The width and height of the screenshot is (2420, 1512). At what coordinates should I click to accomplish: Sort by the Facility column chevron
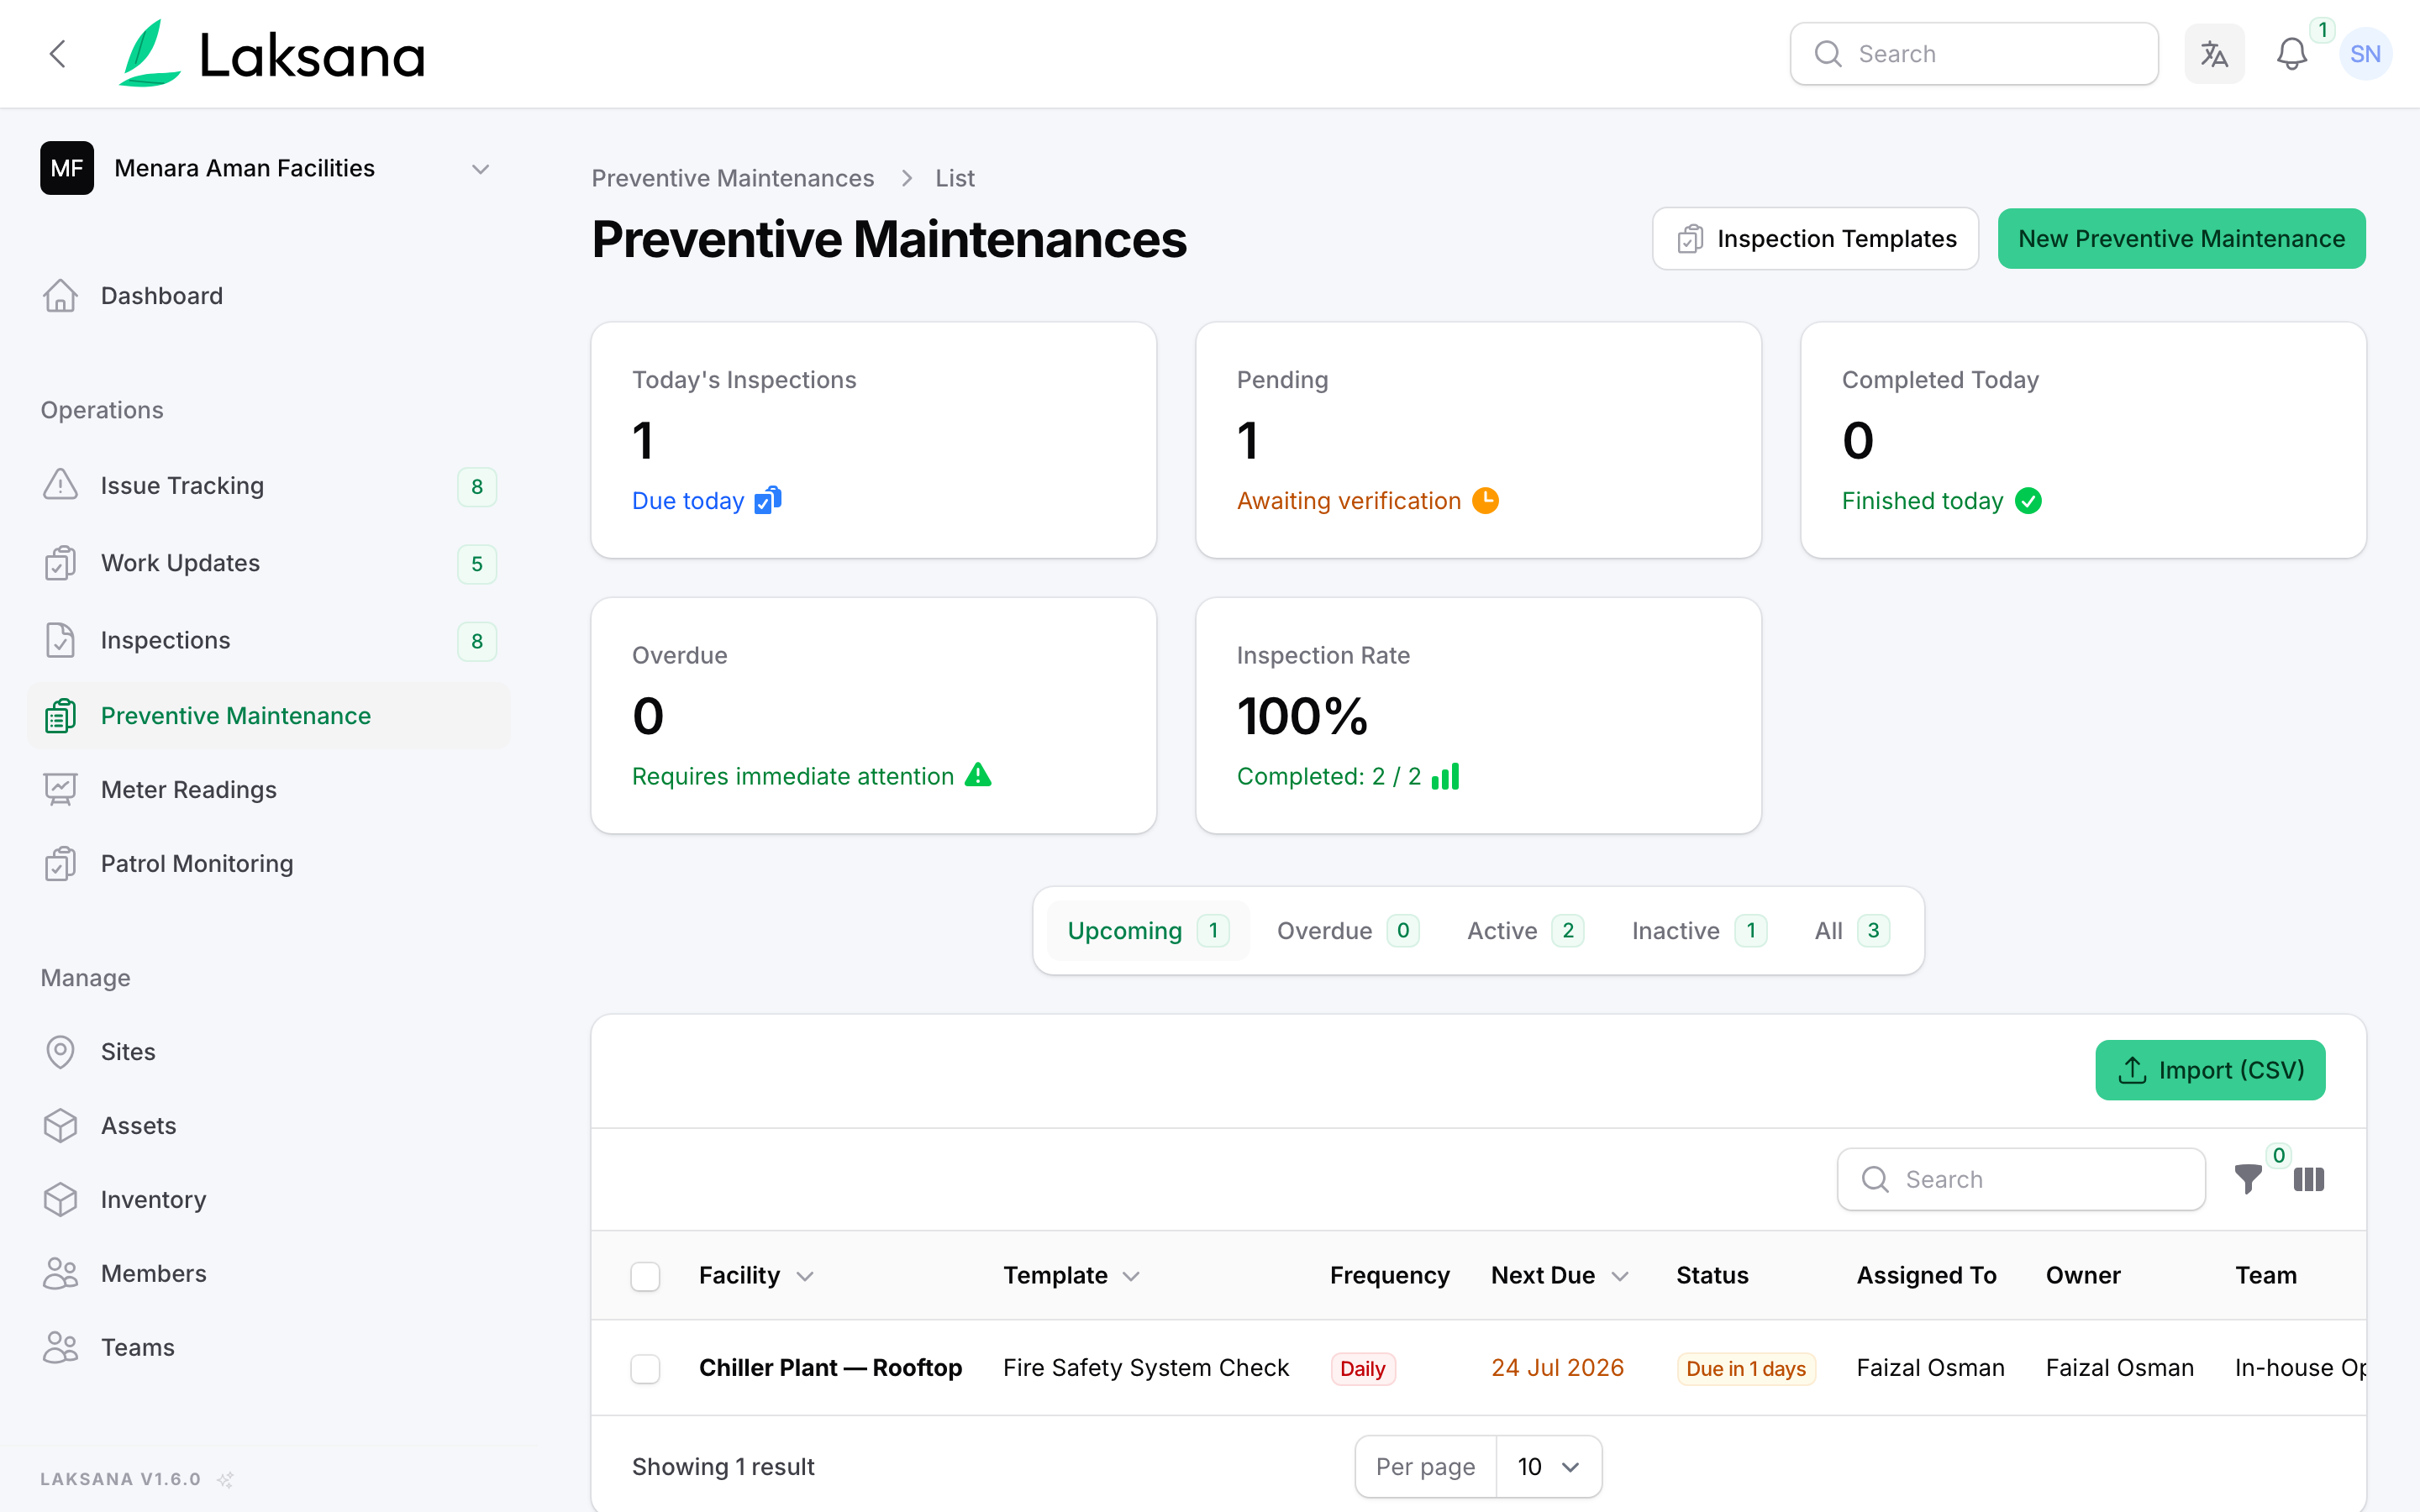click(805, 1276)
